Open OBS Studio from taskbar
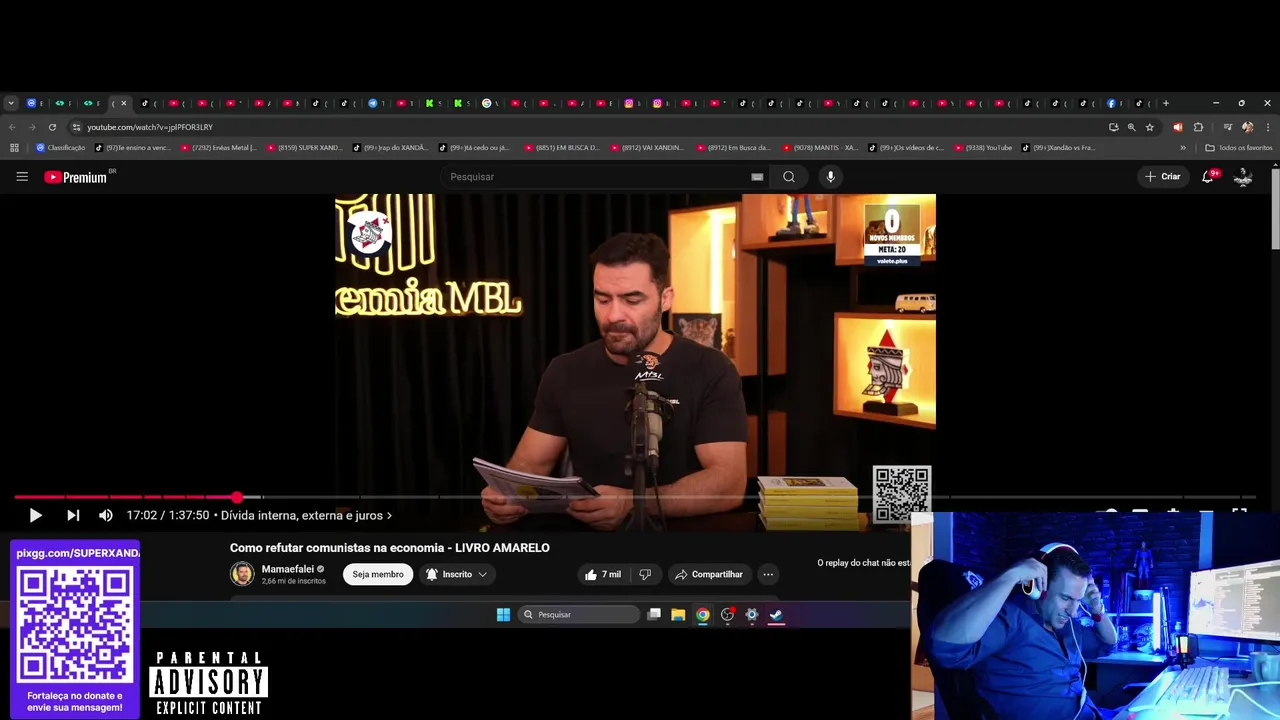 point(727,615)
